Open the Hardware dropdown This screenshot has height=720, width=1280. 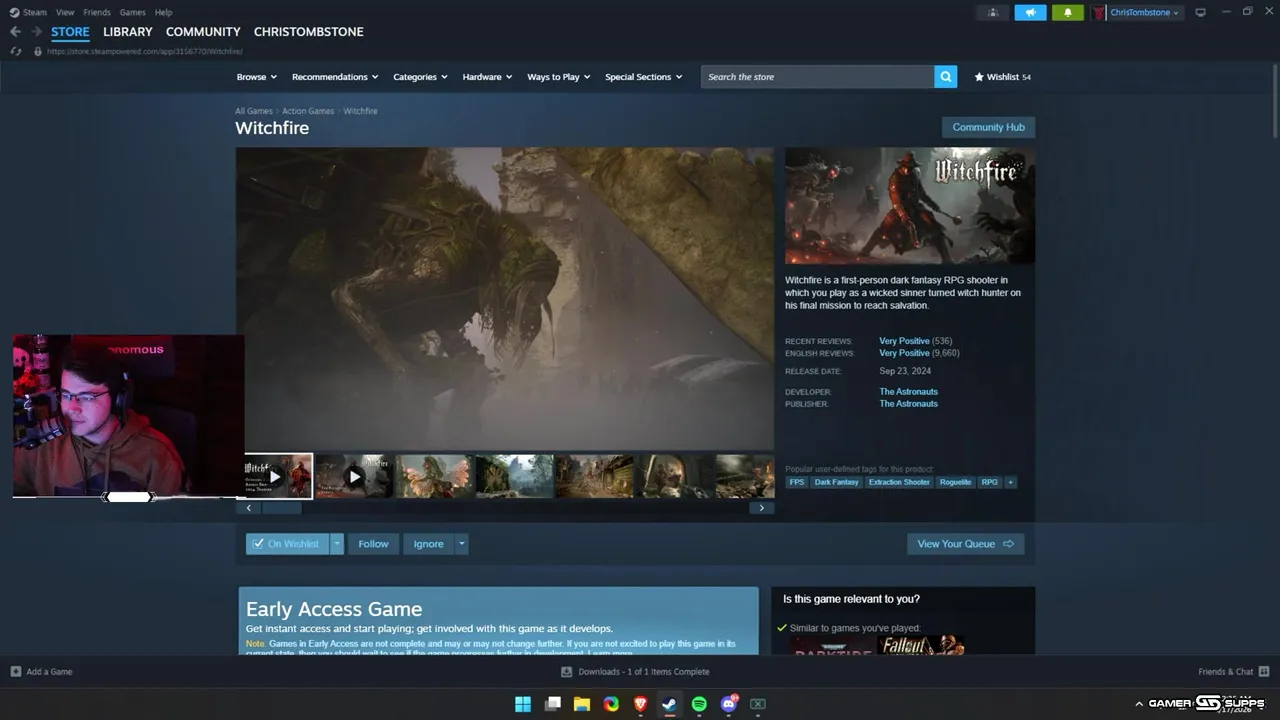point(487,77)
